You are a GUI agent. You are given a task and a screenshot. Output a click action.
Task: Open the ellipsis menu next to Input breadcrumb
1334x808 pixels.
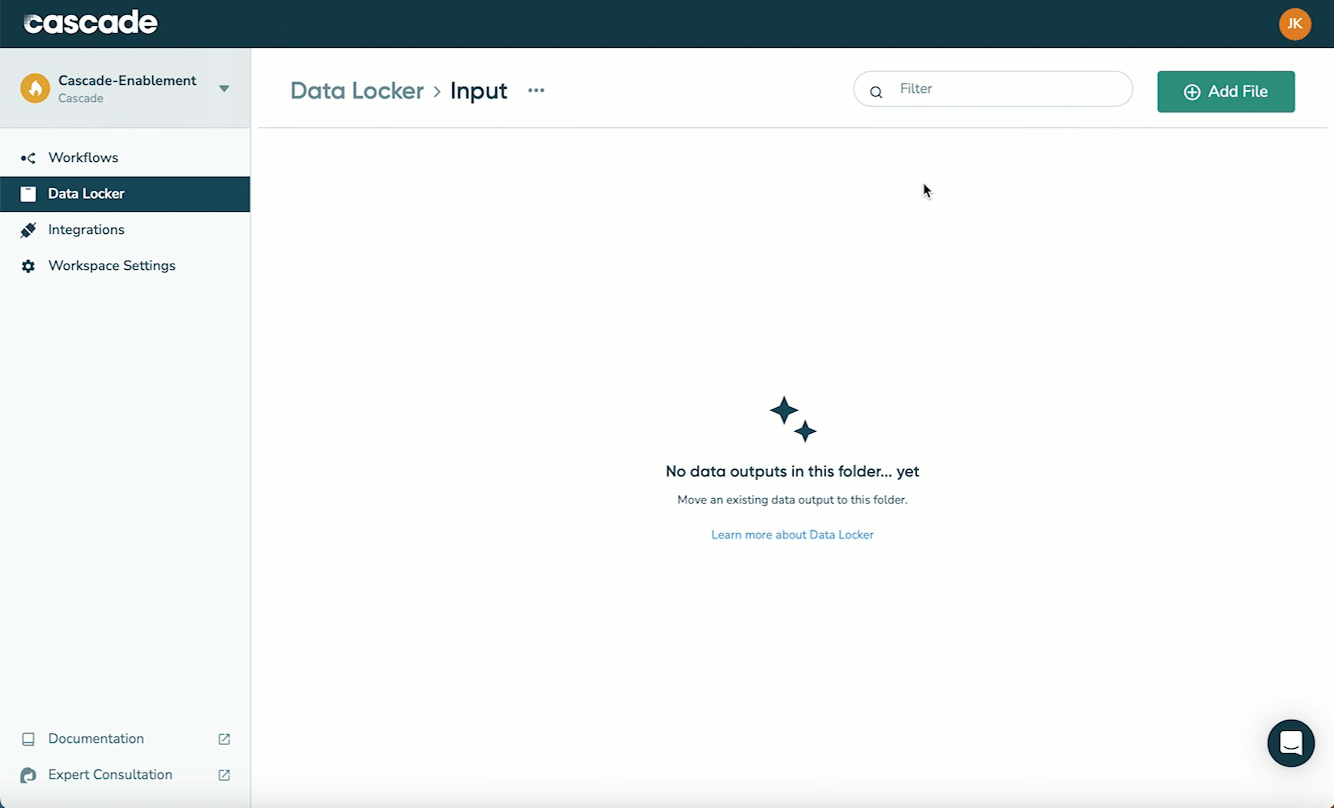[x=536, y=91]
